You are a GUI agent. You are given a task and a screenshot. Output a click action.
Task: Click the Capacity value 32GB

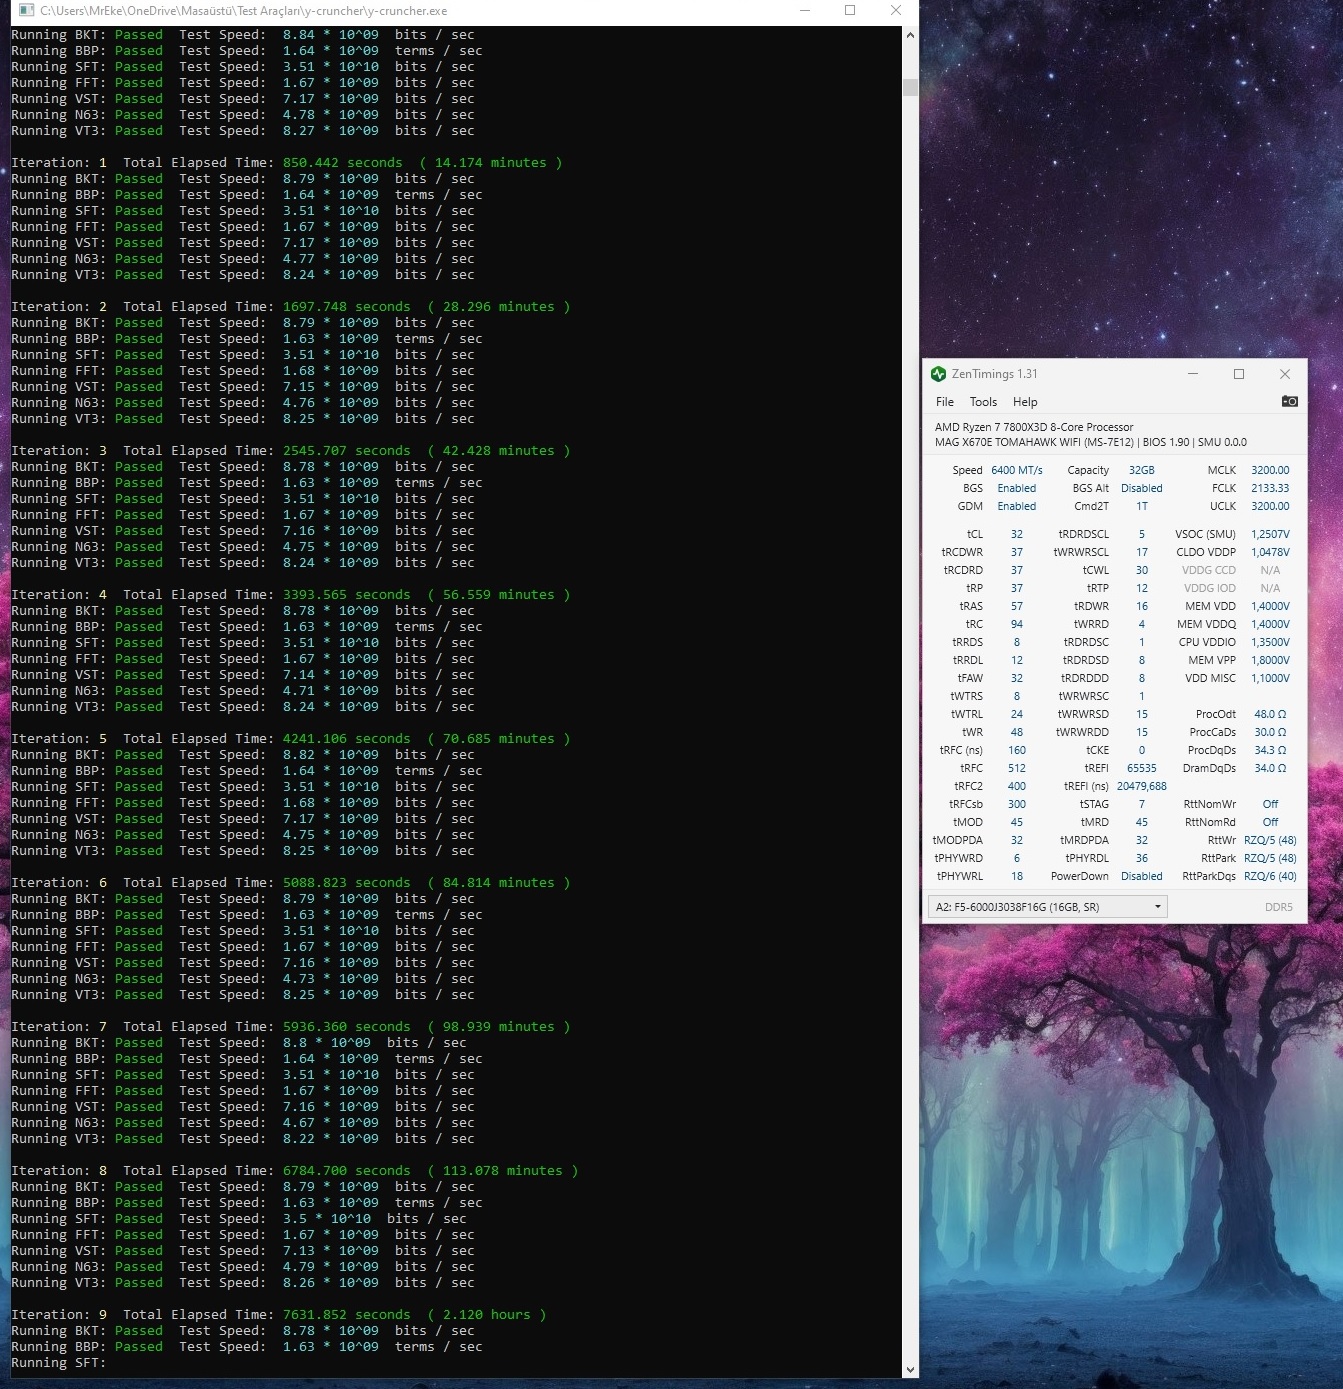coord(1142,470)
